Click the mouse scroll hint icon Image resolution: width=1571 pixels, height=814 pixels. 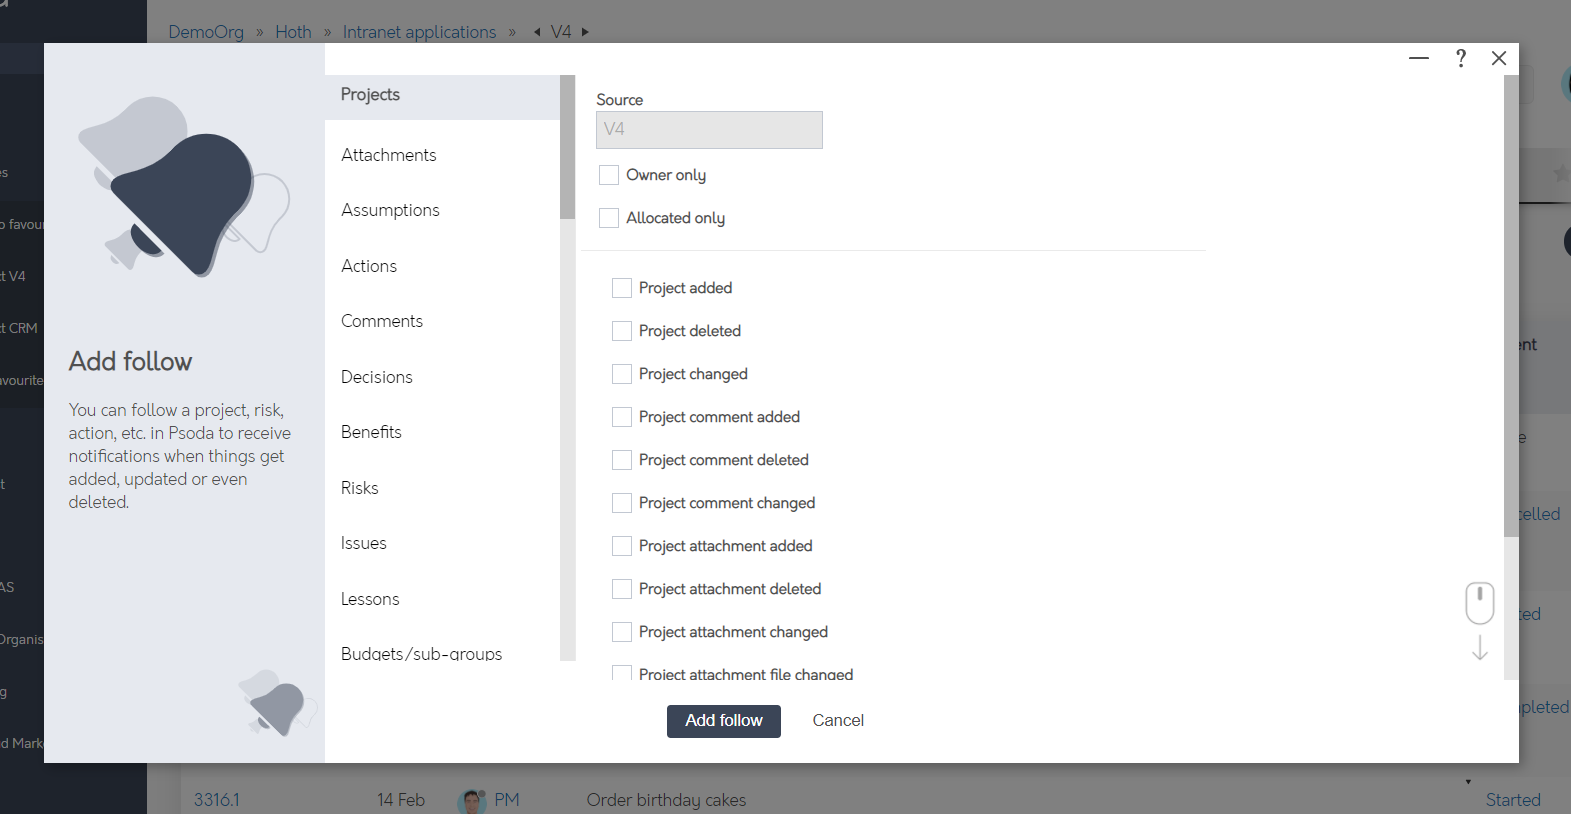(x=1480, y=603)
